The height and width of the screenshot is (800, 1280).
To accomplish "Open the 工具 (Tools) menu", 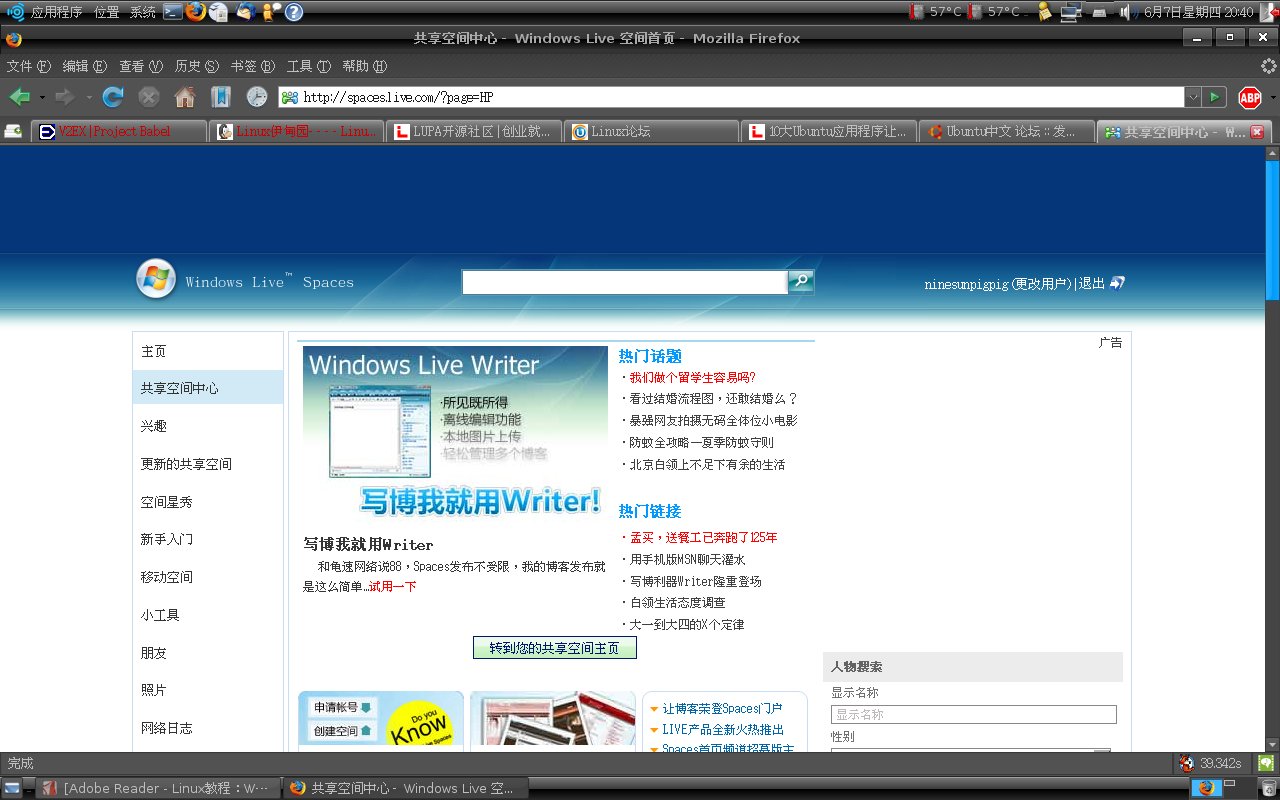I will [x=308, y=66].
